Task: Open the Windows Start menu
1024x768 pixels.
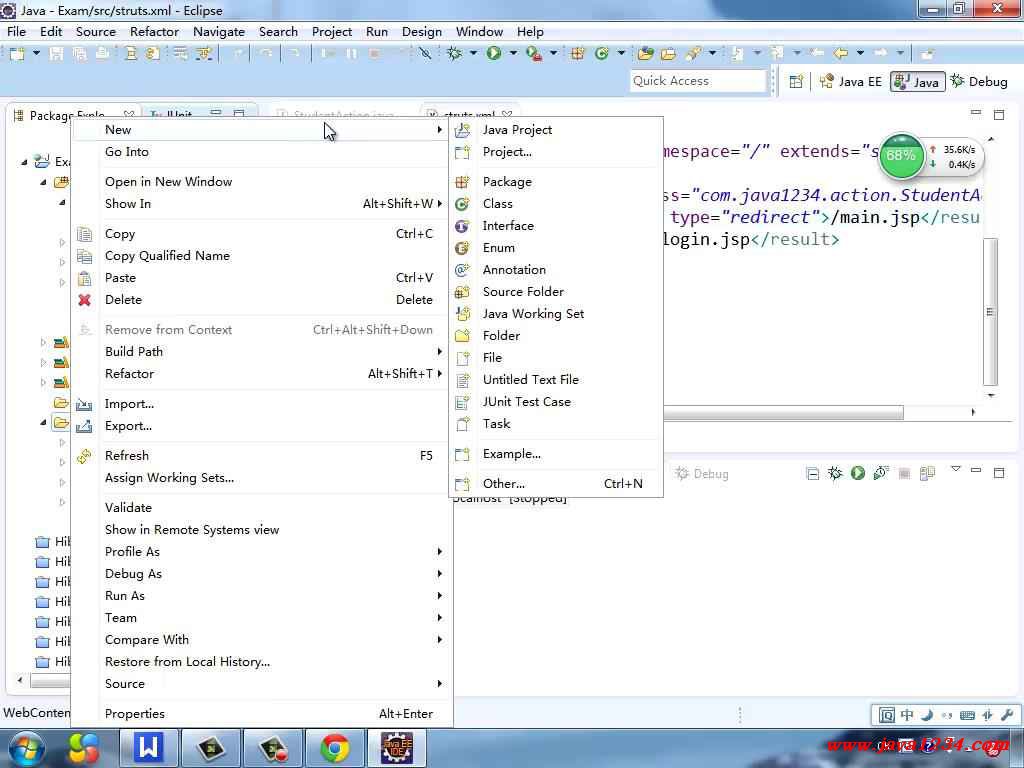Action: pos(26,748)
